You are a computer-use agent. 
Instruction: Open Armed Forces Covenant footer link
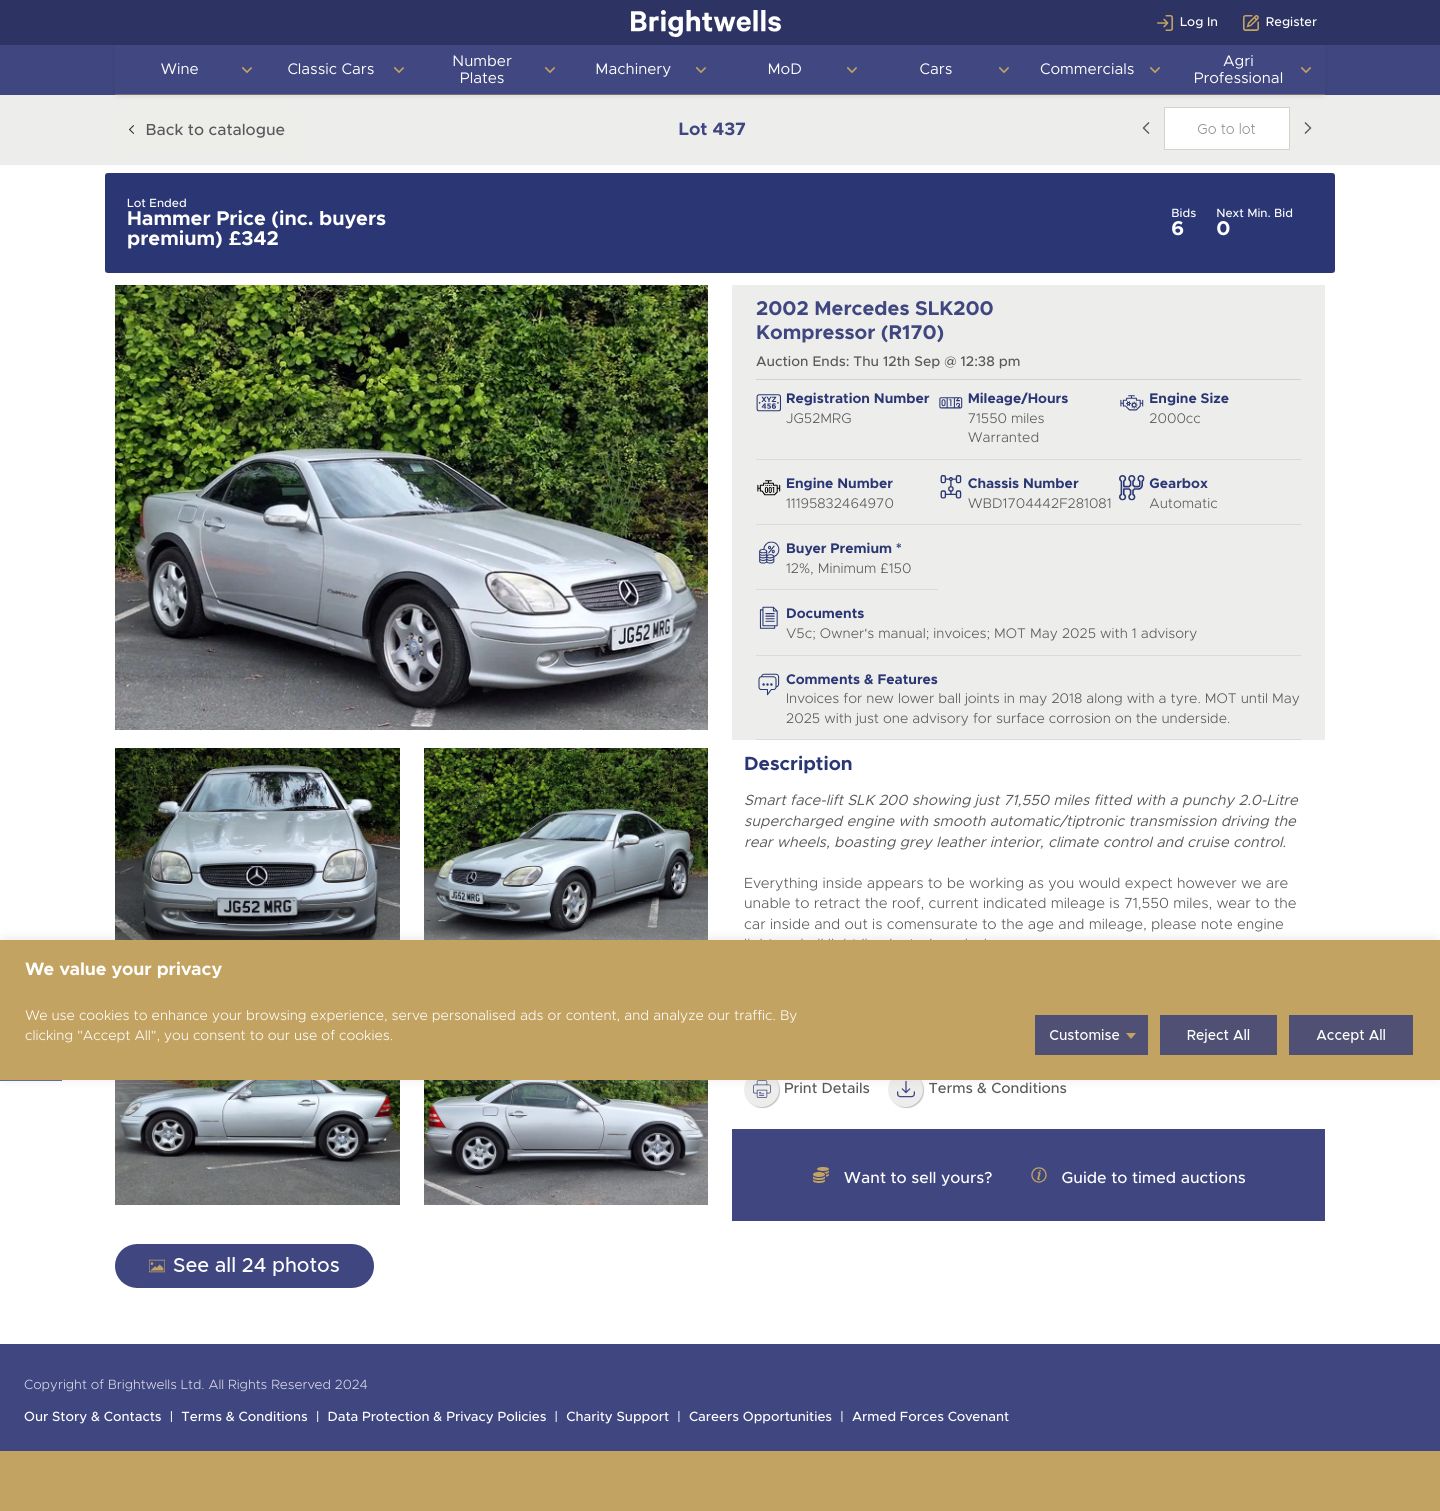tap(930, 1417)
